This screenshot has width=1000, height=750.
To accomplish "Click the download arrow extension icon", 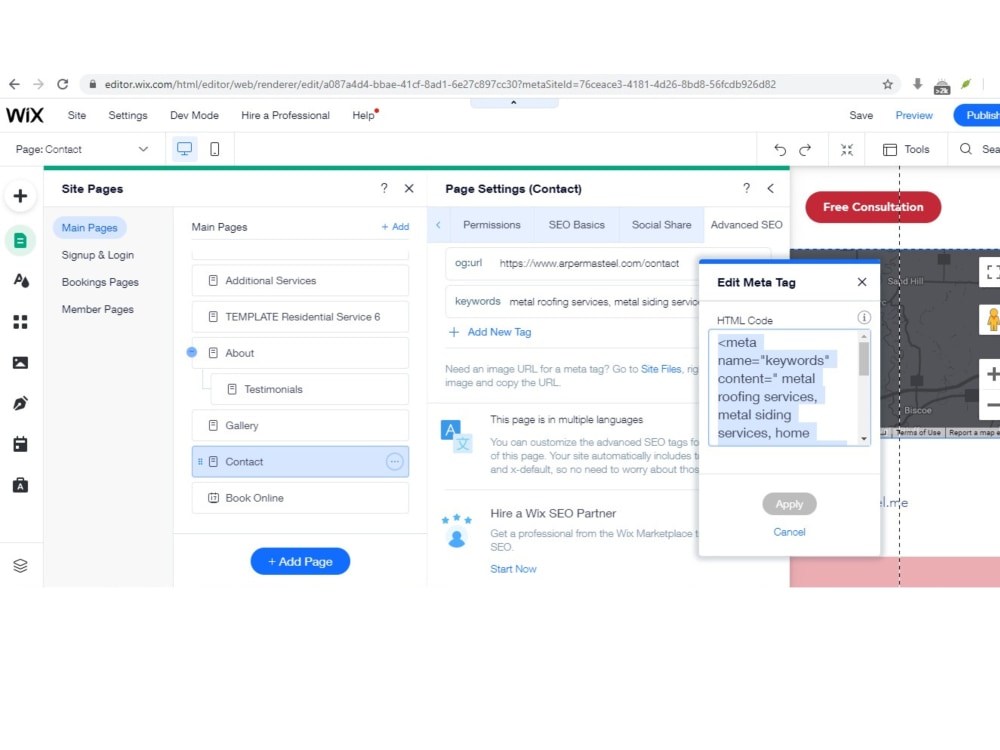I will click(x=918, y=84).
